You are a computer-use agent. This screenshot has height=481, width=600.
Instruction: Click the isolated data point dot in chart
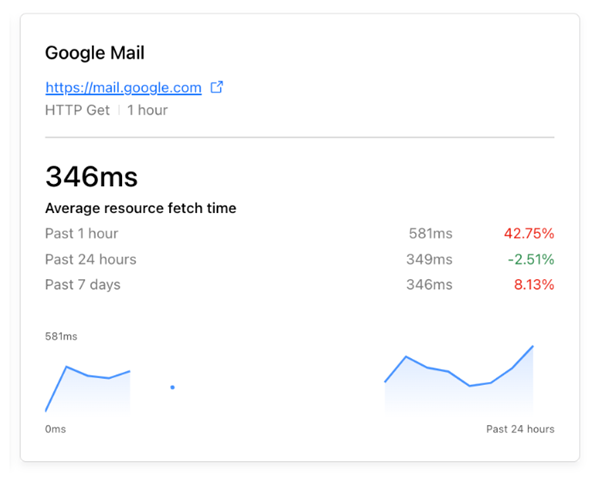pyautogui.click(x=173, y=387)
